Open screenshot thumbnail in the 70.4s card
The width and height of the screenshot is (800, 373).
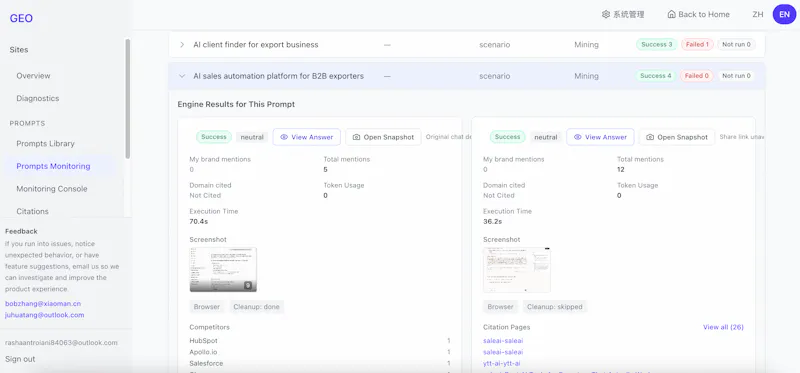(x=223, y=269)
